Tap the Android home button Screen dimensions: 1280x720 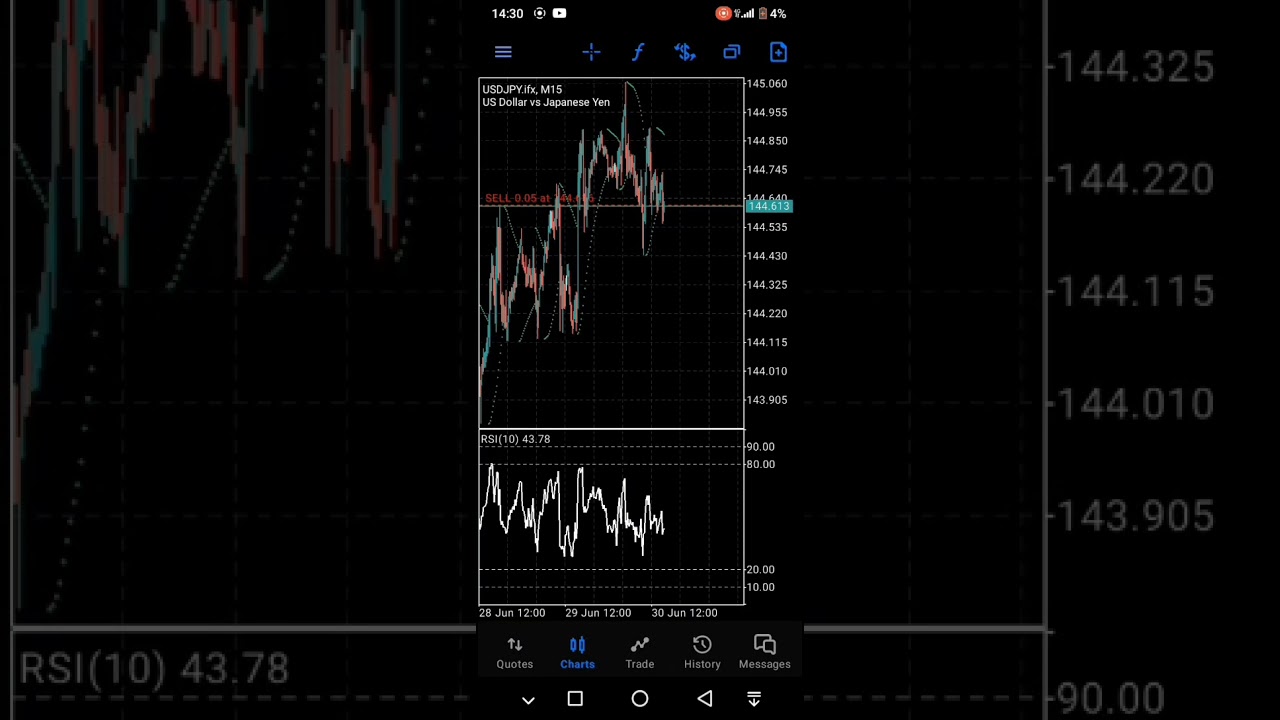pos(640,699)
